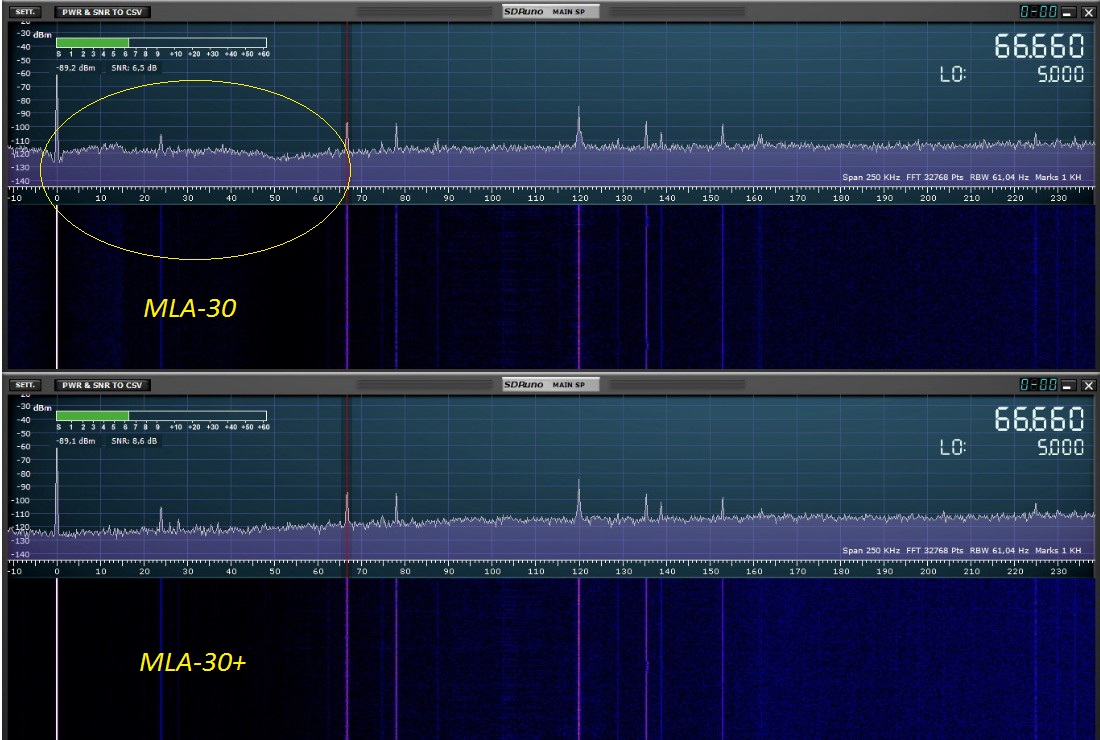Image resolution: width=1100 pixels, height=740 pixels.
Task: Click Span 250 KHz text in lower window
Action: 871,551
